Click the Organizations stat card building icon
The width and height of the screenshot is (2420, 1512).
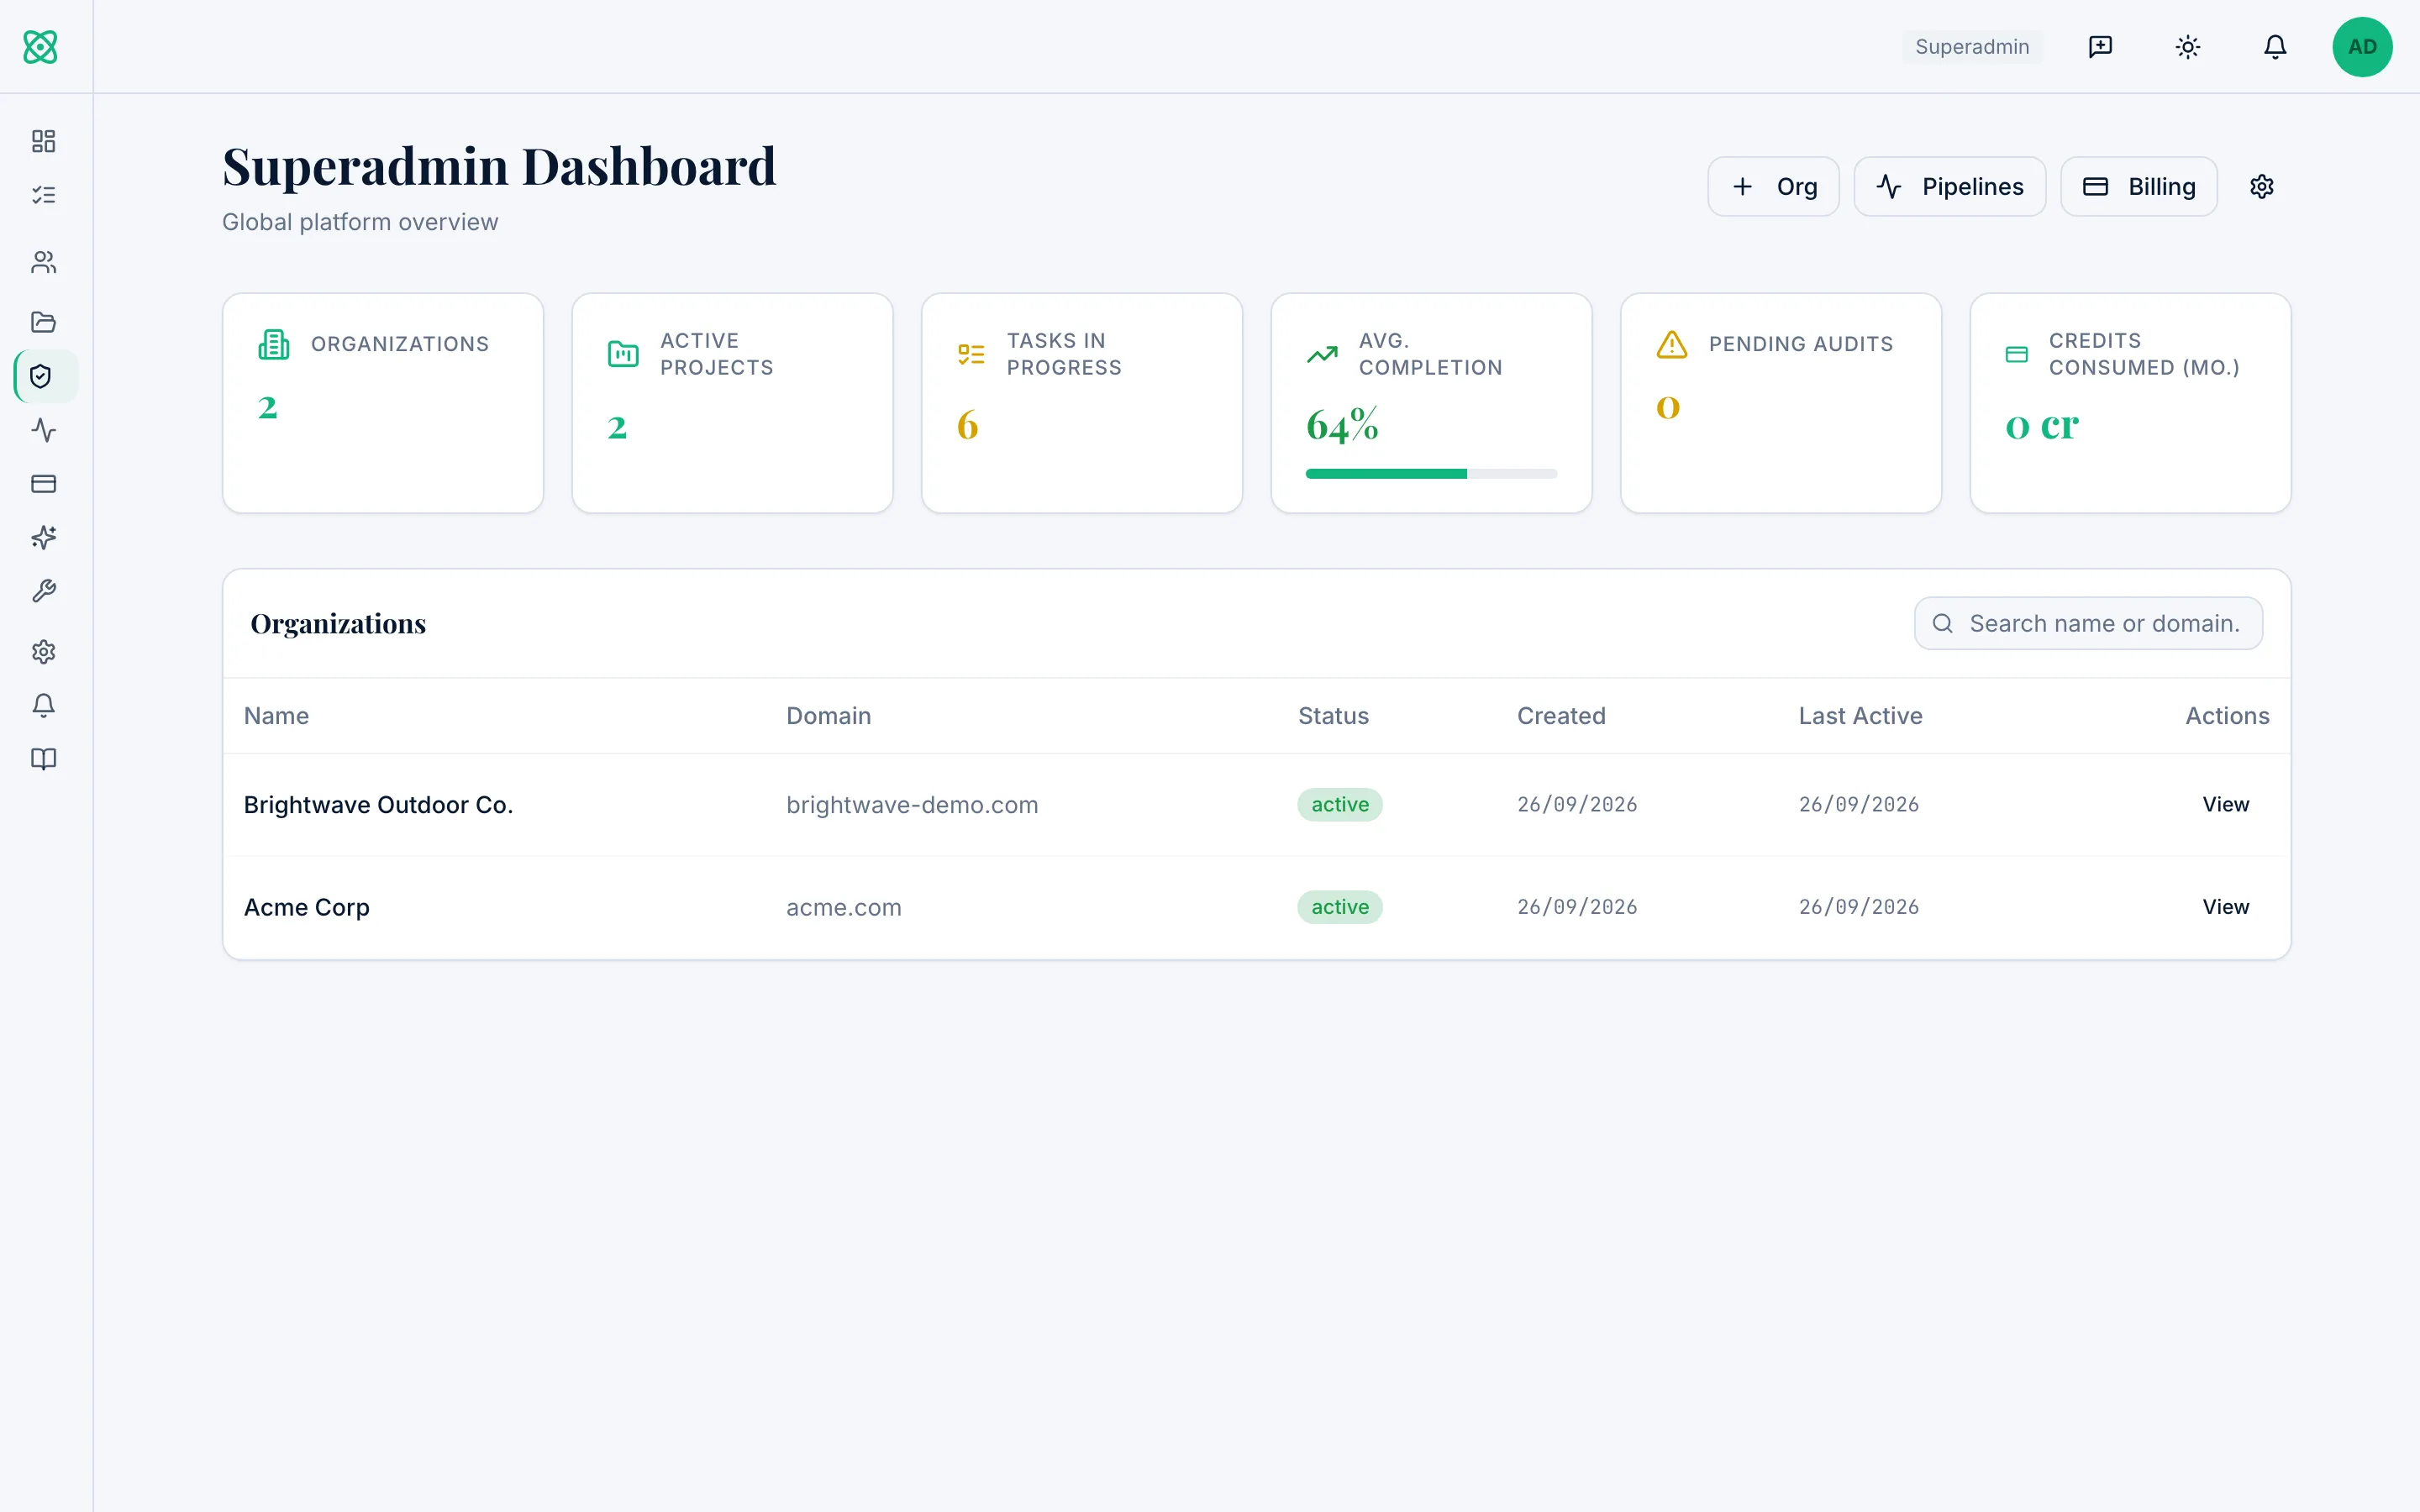pos(273,344)
